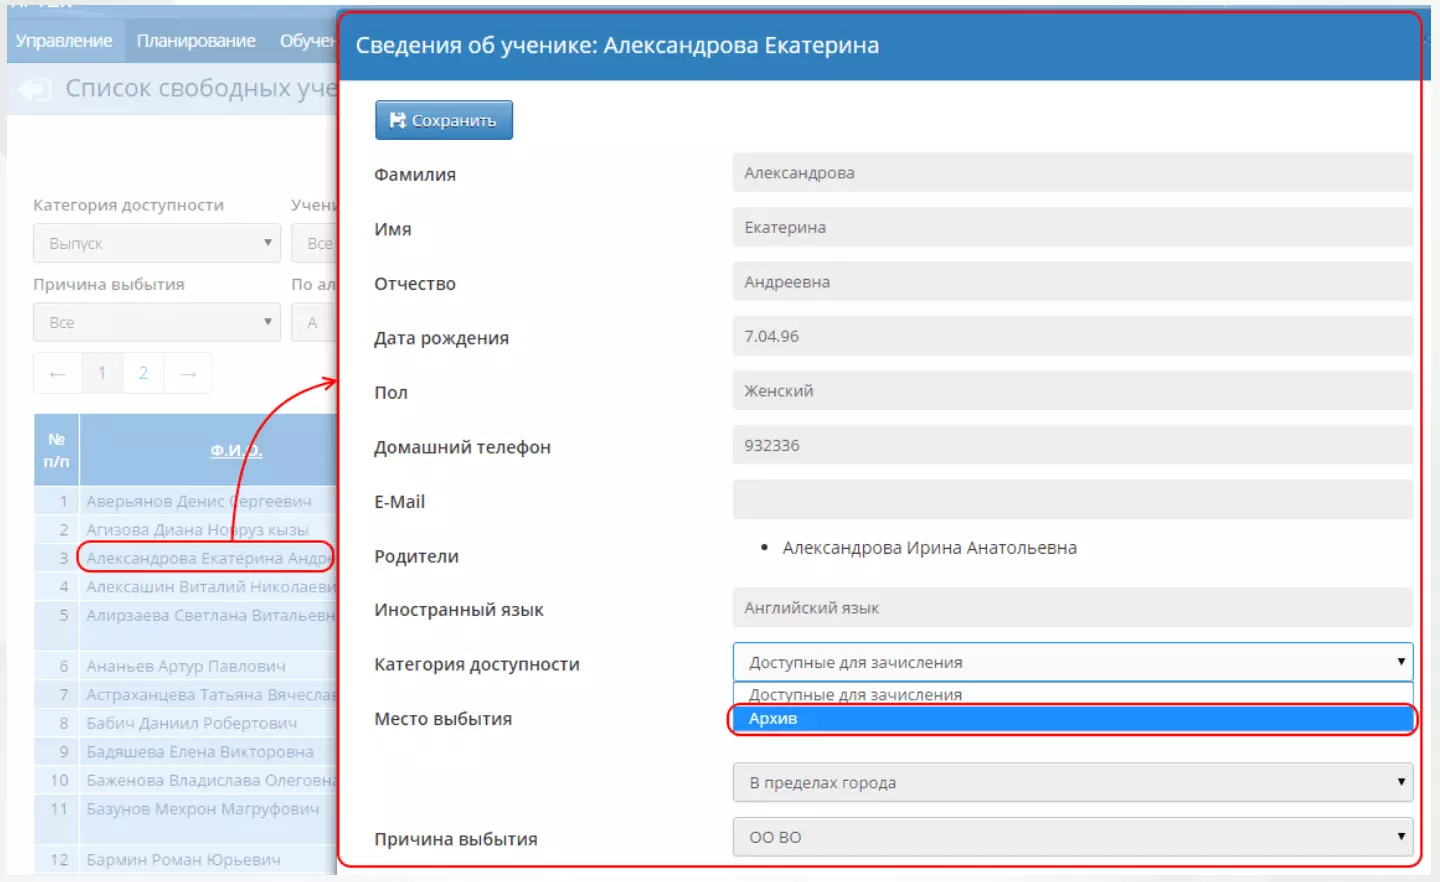Viewport: 1440px width, 882px height.
Task: Open the В пределах города dropdown
Action: (1072, 782)
